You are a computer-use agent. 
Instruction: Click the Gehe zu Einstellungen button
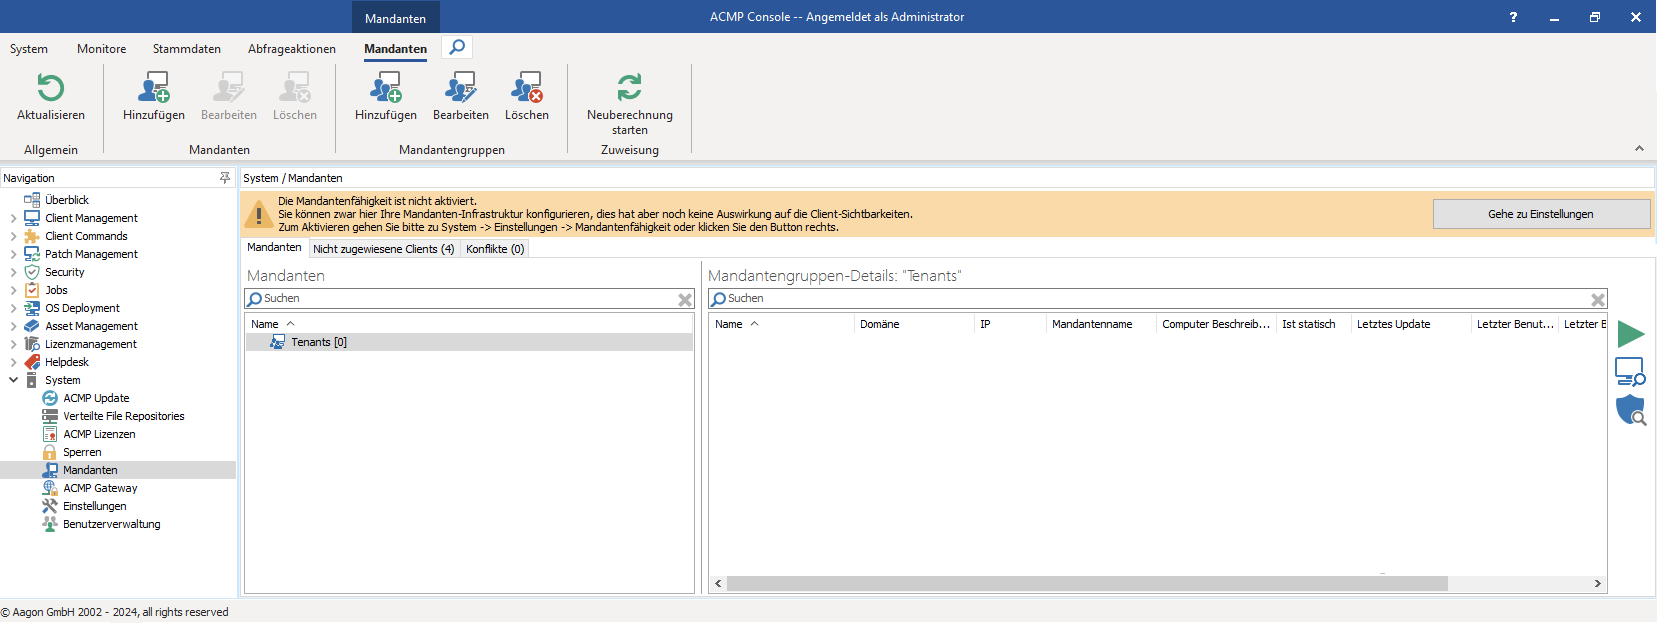(x=1540, y=214)
